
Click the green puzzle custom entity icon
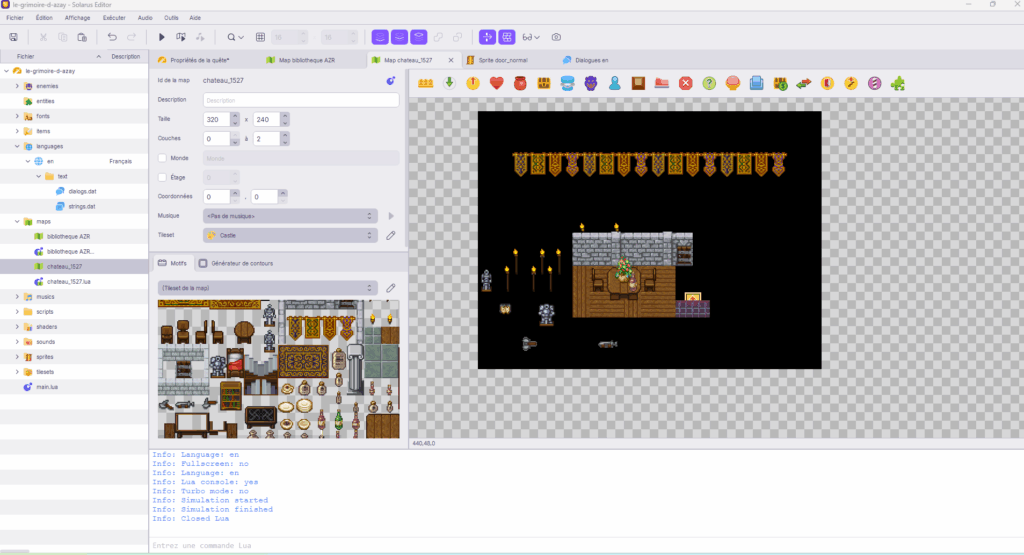[898, 83]
